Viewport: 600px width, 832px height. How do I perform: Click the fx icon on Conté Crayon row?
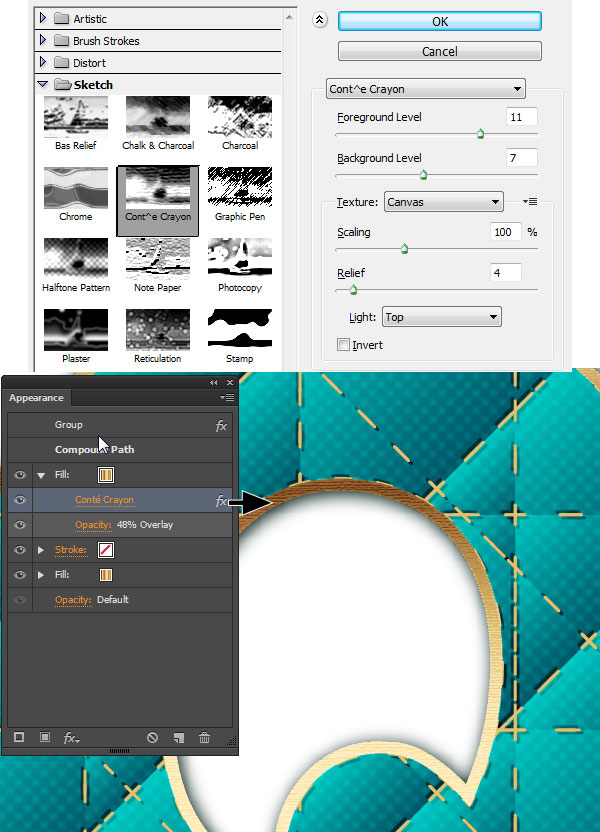[x=221, y=500]
